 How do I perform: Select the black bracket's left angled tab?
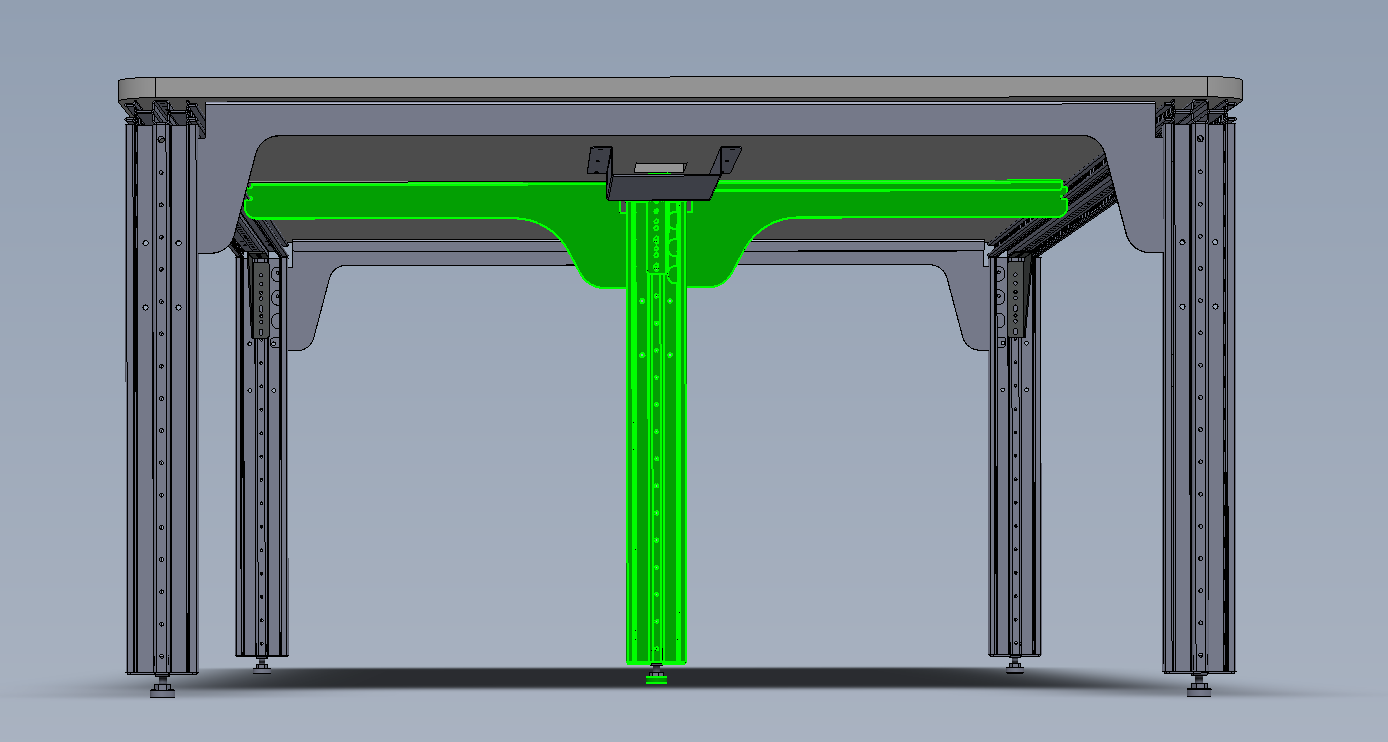point(599,160)
